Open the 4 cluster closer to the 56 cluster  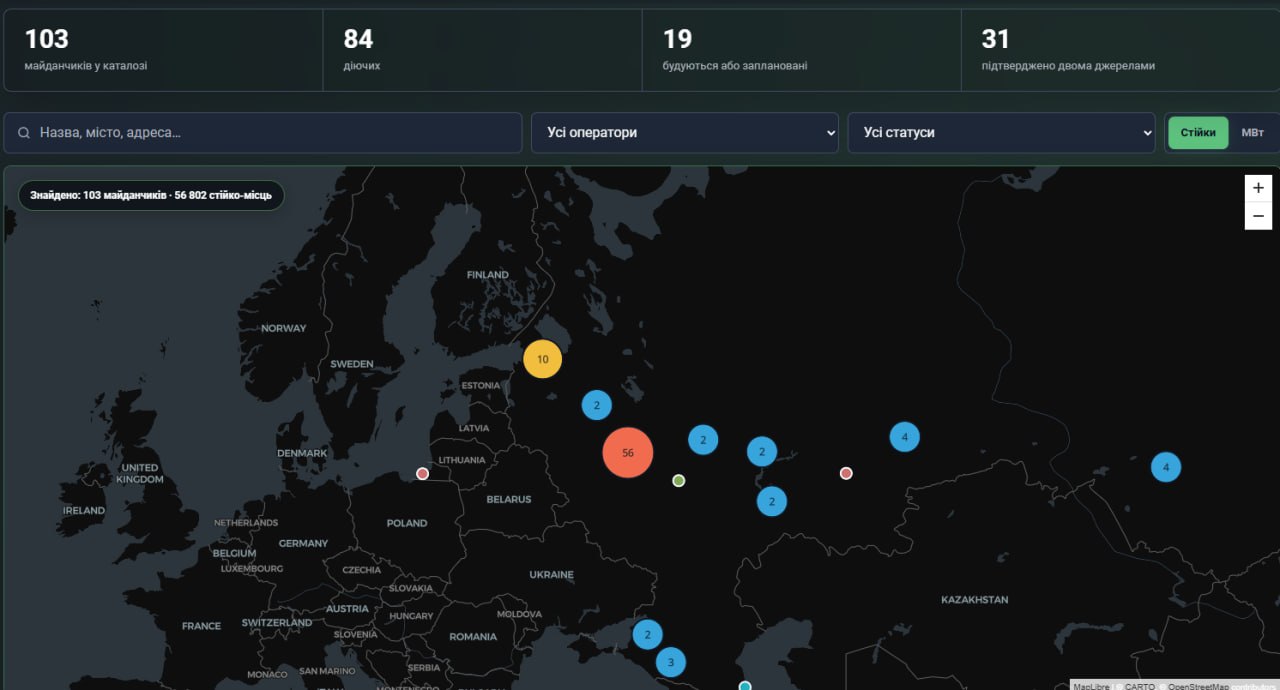[x=904, y=437]
